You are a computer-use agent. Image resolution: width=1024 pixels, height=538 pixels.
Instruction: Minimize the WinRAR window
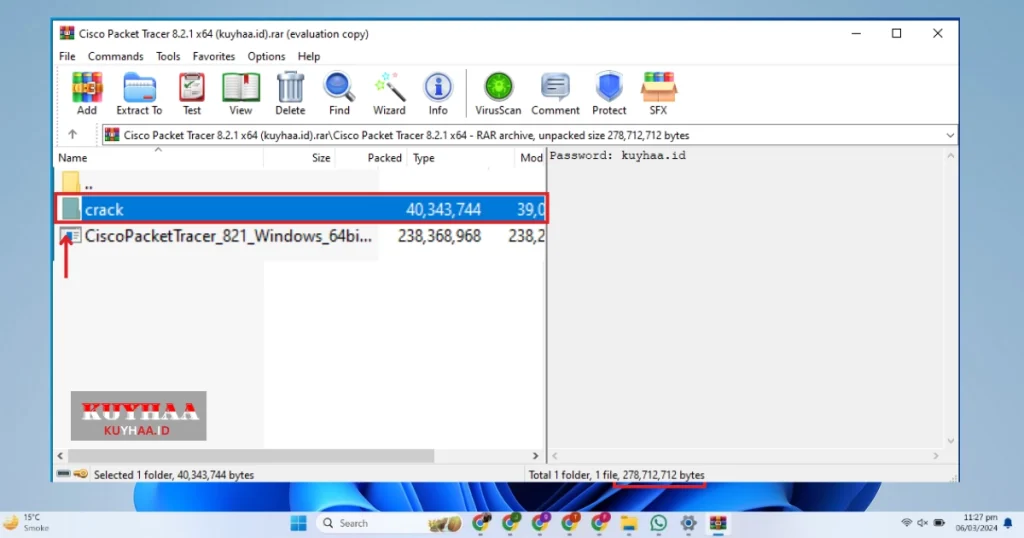pyautogui.click(x=856, y=33)
